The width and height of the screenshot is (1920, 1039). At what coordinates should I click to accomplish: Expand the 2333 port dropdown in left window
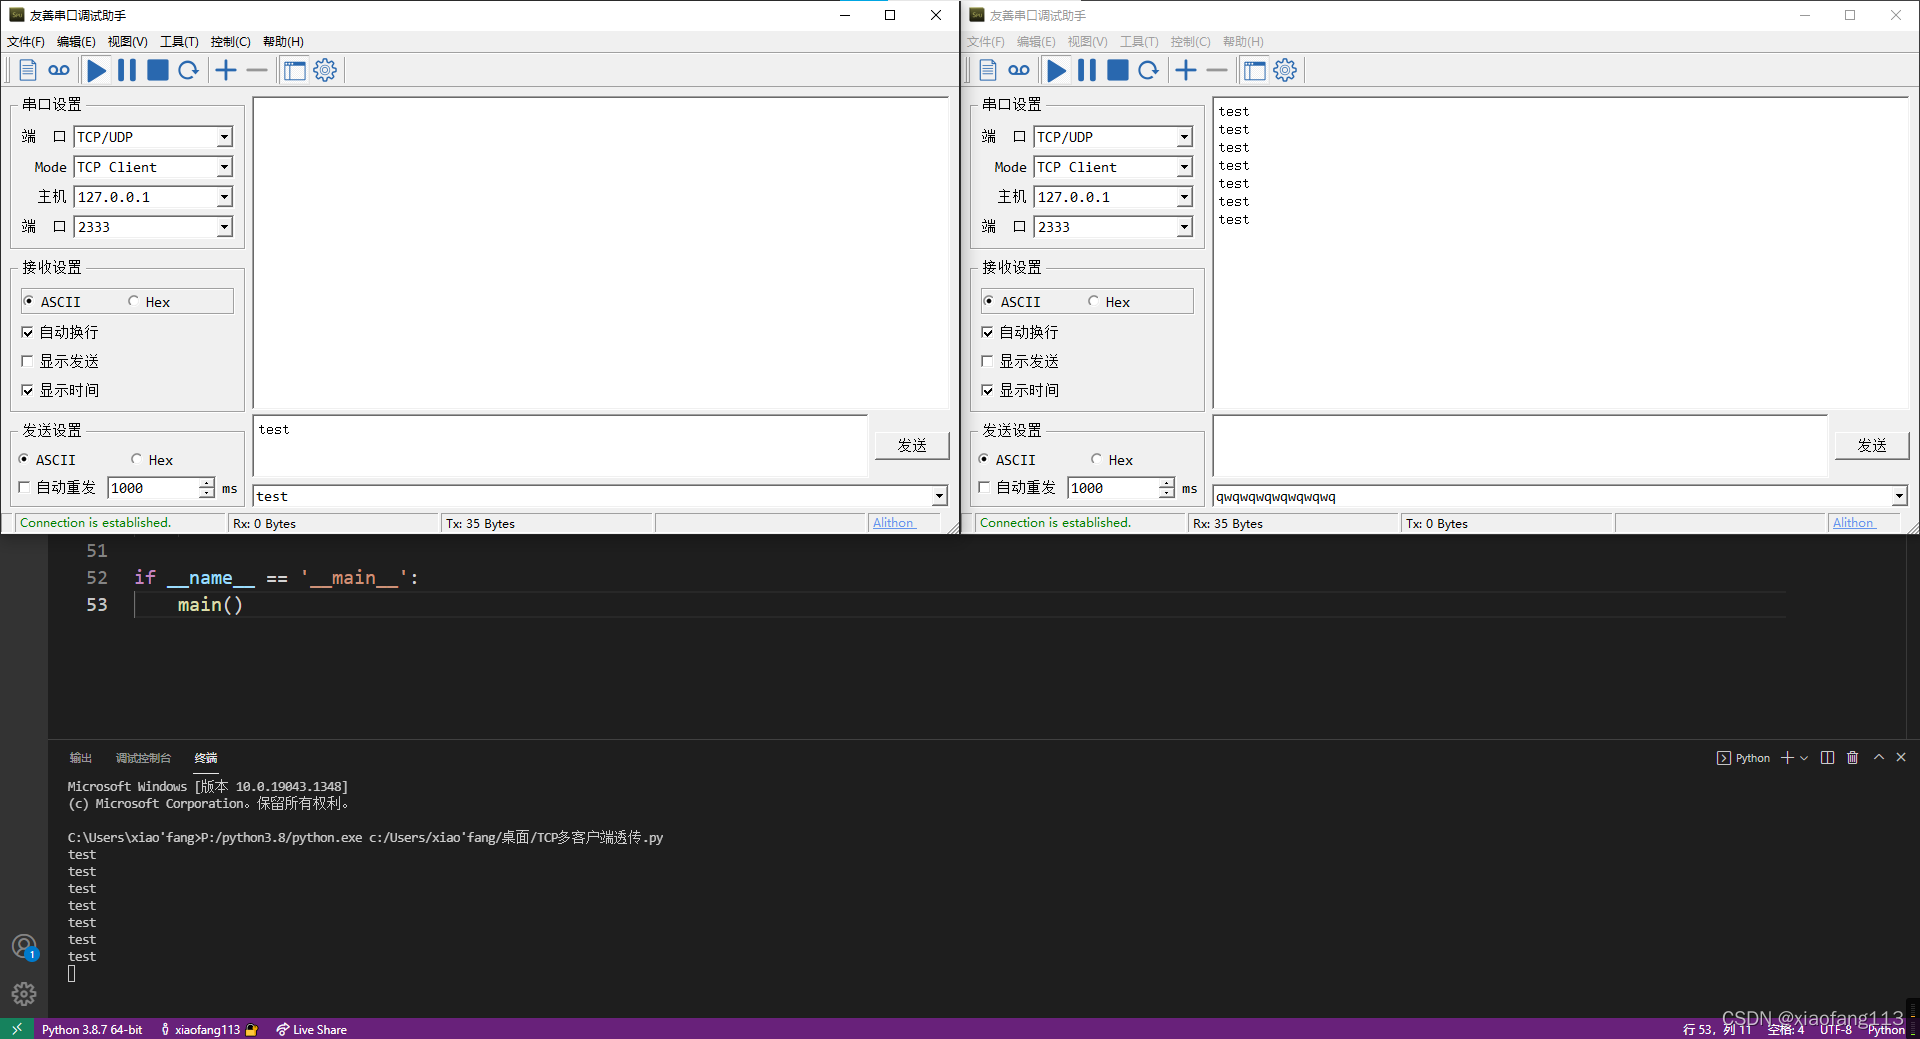(224, 227)
